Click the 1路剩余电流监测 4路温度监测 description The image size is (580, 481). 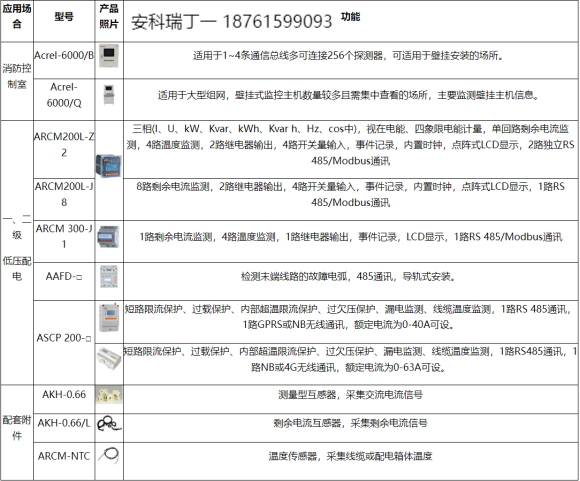click(350, 236)
